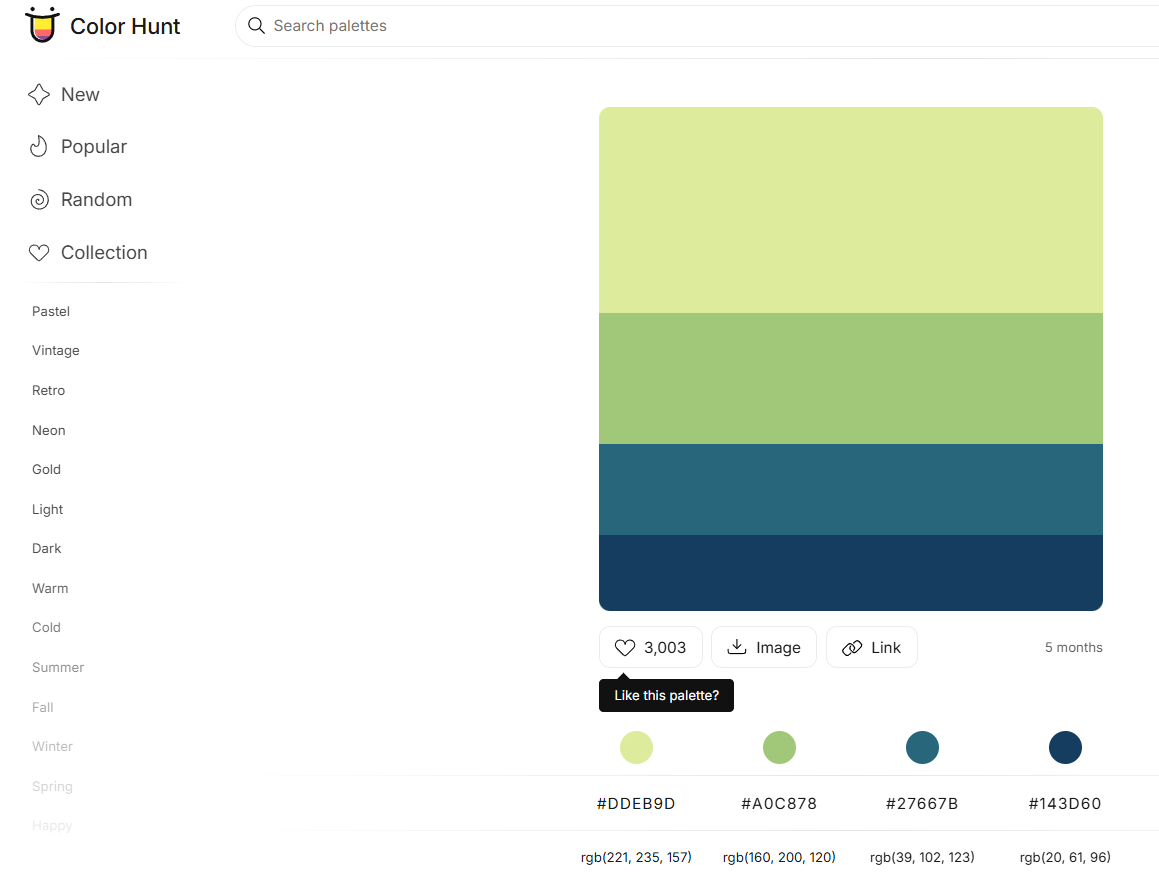Select the navy circle swatch
The image size is (1159, 875).
tap(1065, 747)
